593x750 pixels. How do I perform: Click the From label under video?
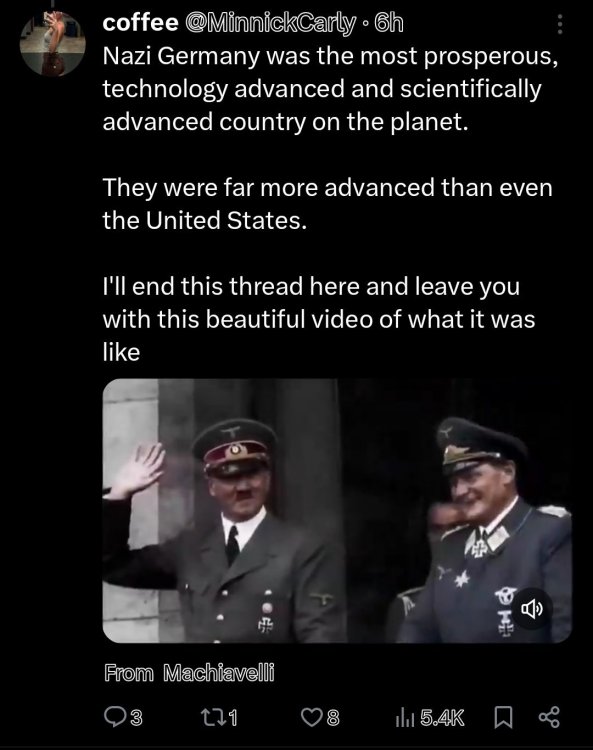click(x=129, y=673)
